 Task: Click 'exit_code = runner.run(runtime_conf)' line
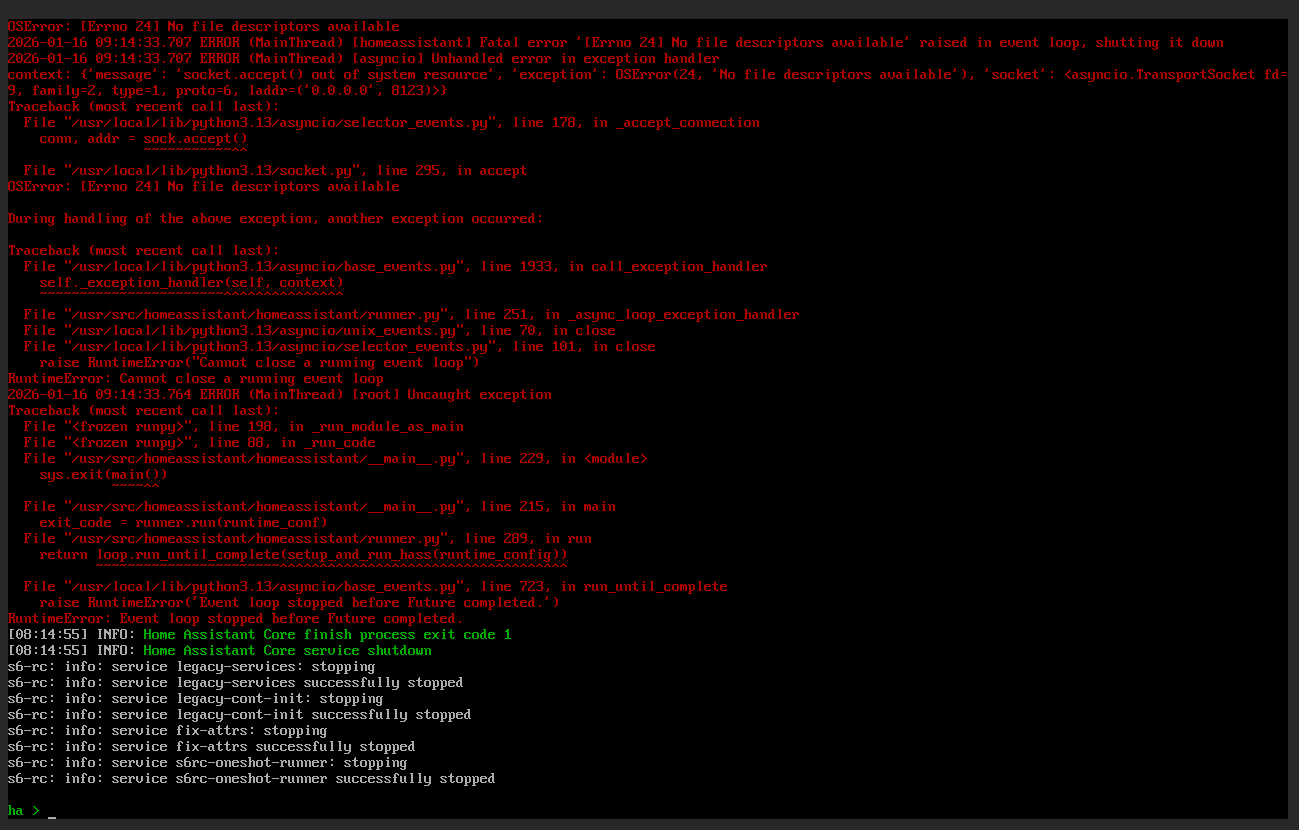point(183,523)
